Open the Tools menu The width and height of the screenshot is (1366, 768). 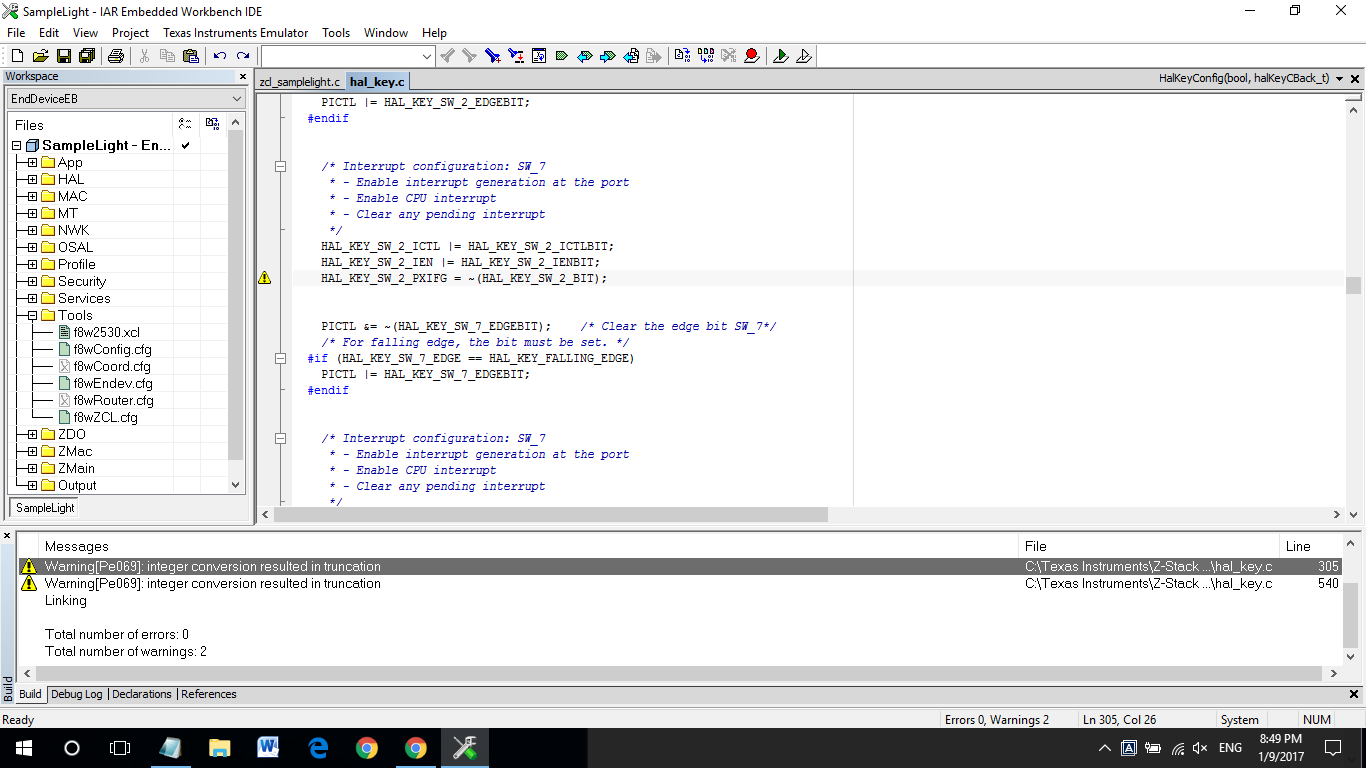[336, 33]
